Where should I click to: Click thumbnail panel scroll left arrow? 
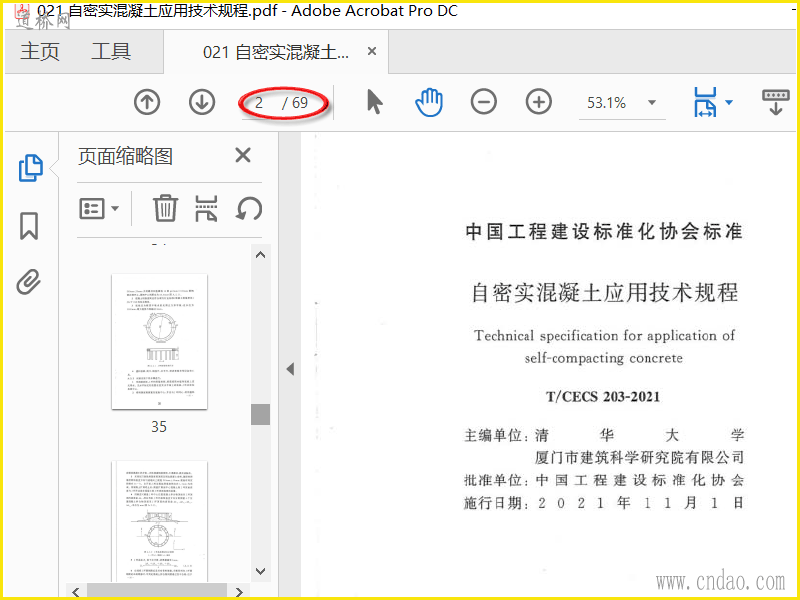point(76,592)
